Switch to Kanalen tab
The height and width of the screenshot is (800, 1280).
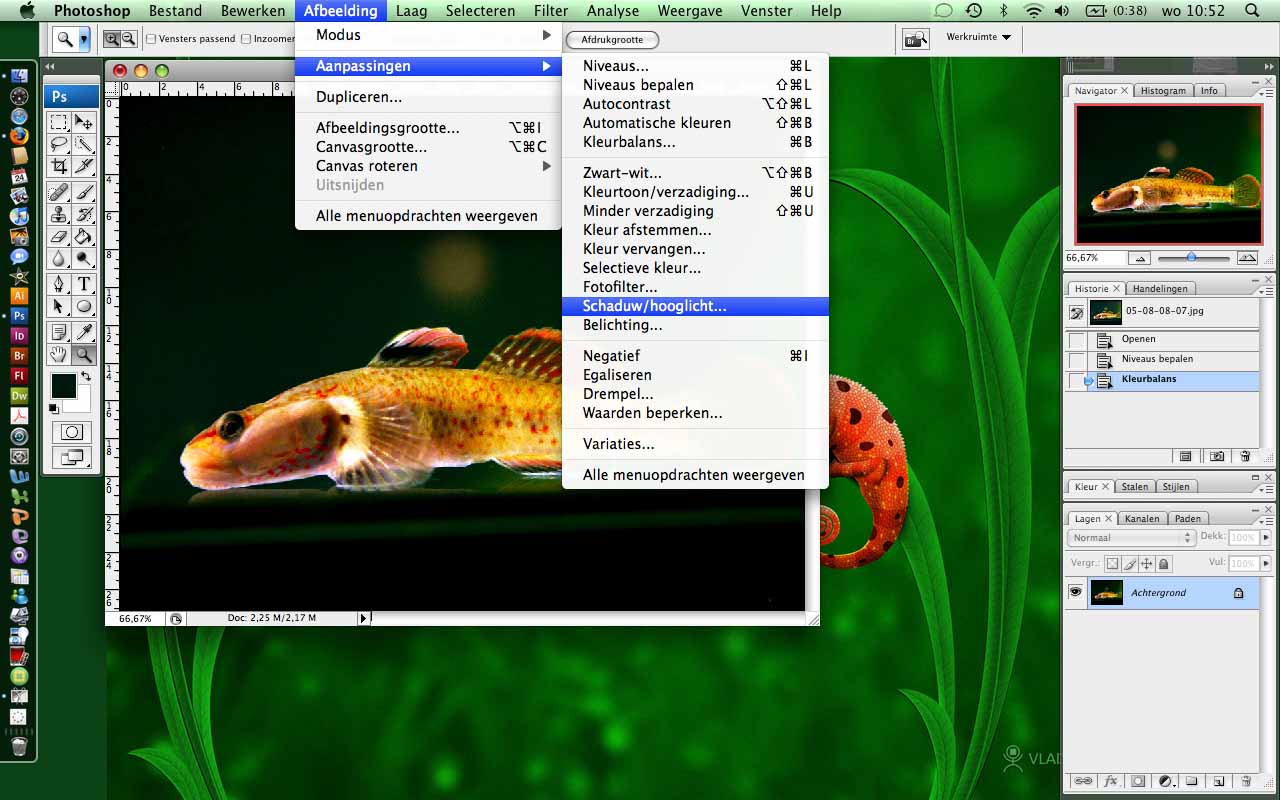[x=1142, y=518]
